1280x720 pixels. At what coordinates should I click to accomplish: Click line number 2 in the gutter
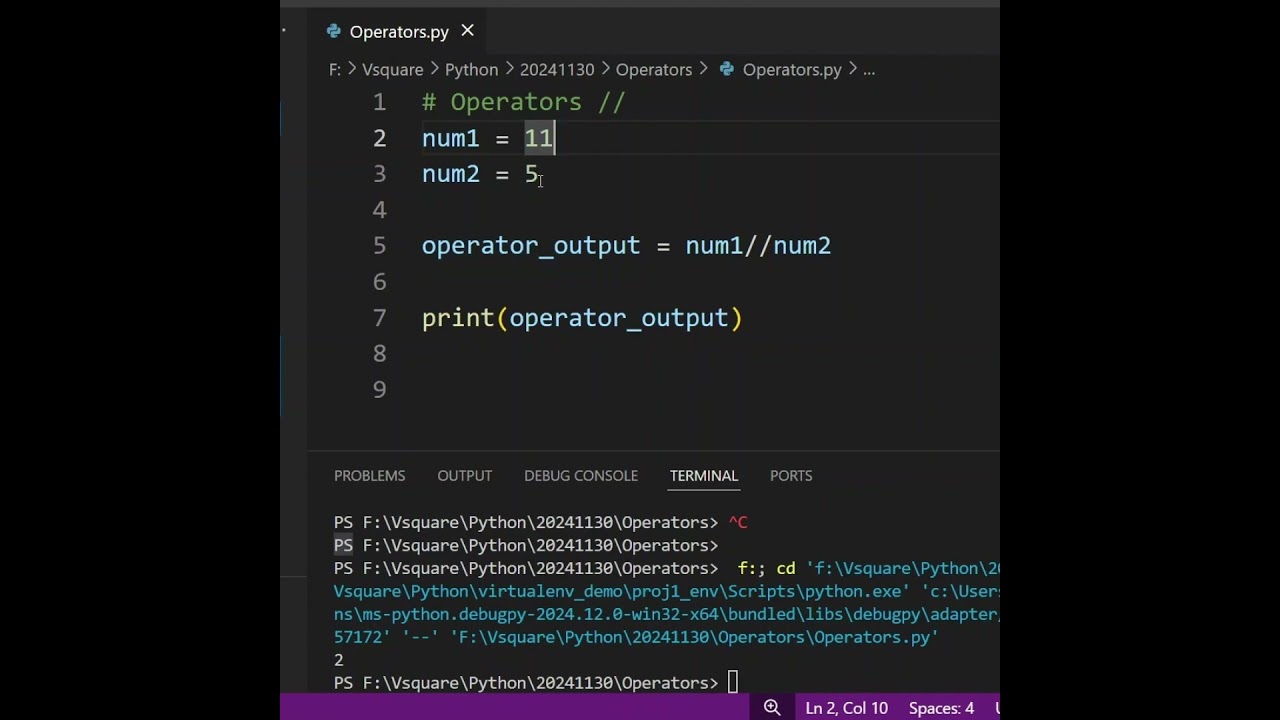(x=379, y=138)
